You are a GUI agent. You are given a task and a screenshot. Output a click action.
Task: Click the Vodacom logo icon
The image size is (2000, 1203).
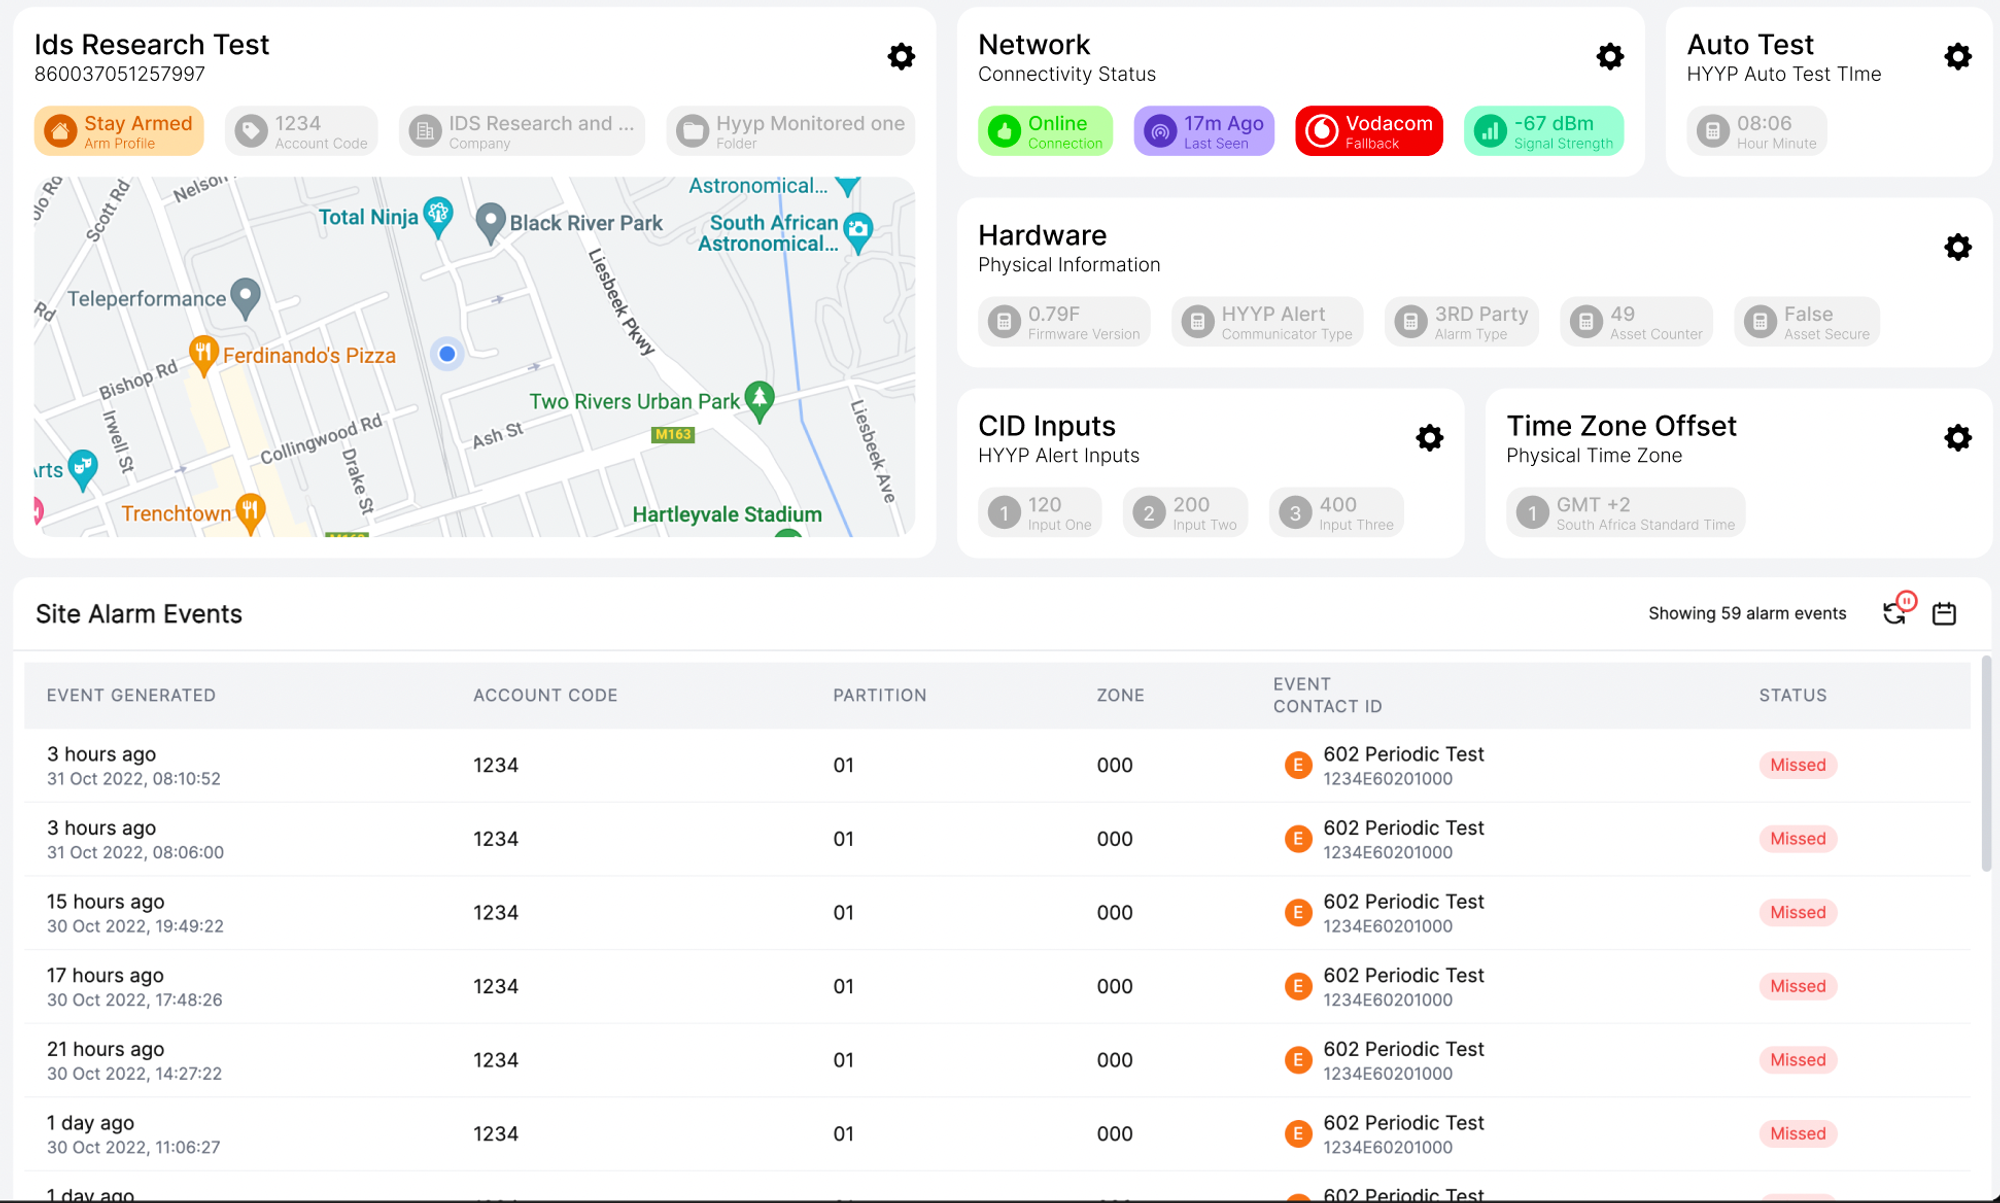pos(1321,131)
